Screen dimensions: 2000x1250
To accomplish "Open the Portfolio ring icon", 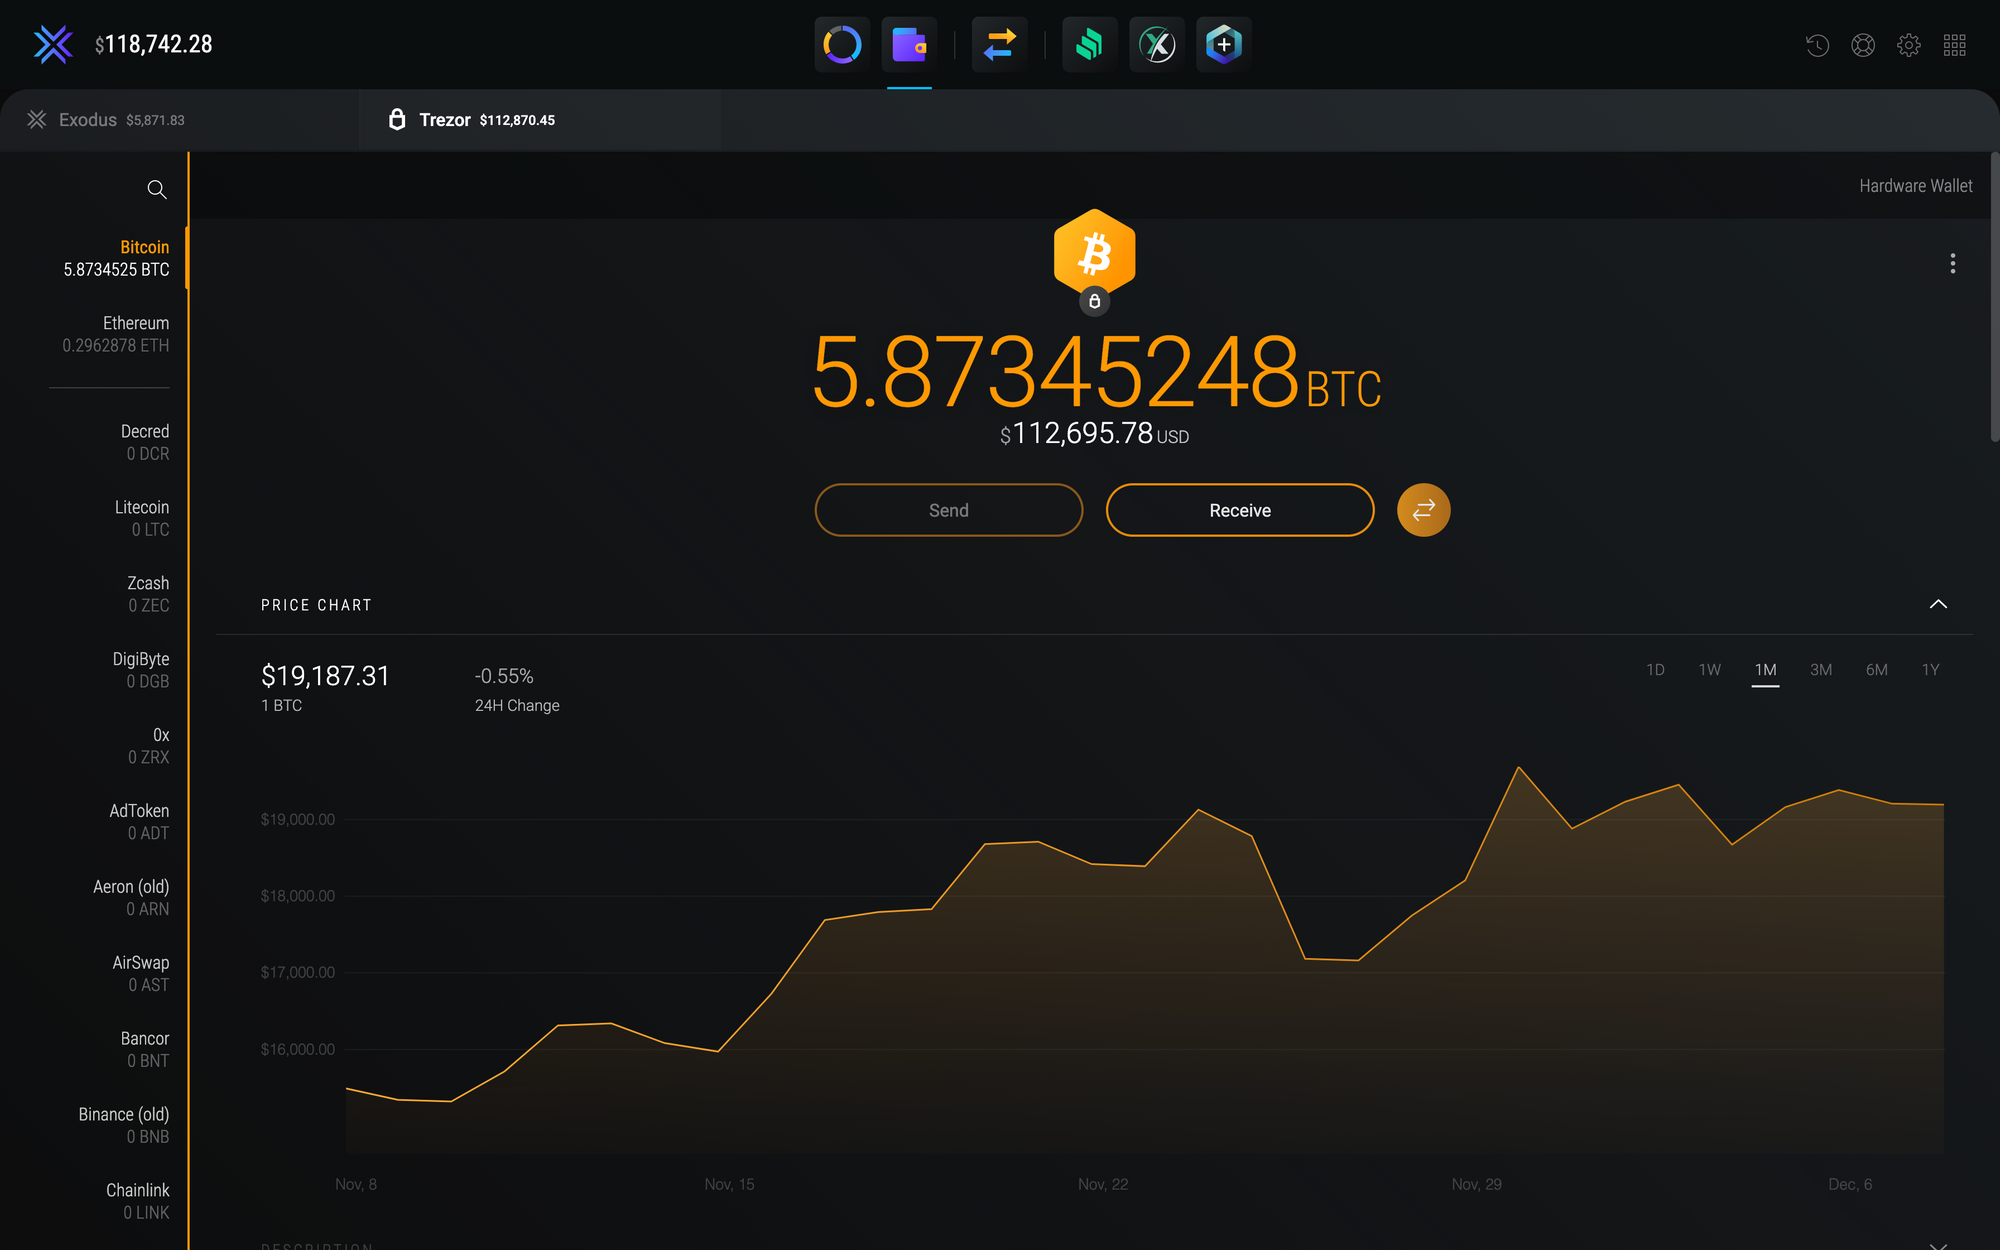I will (842, 44).
